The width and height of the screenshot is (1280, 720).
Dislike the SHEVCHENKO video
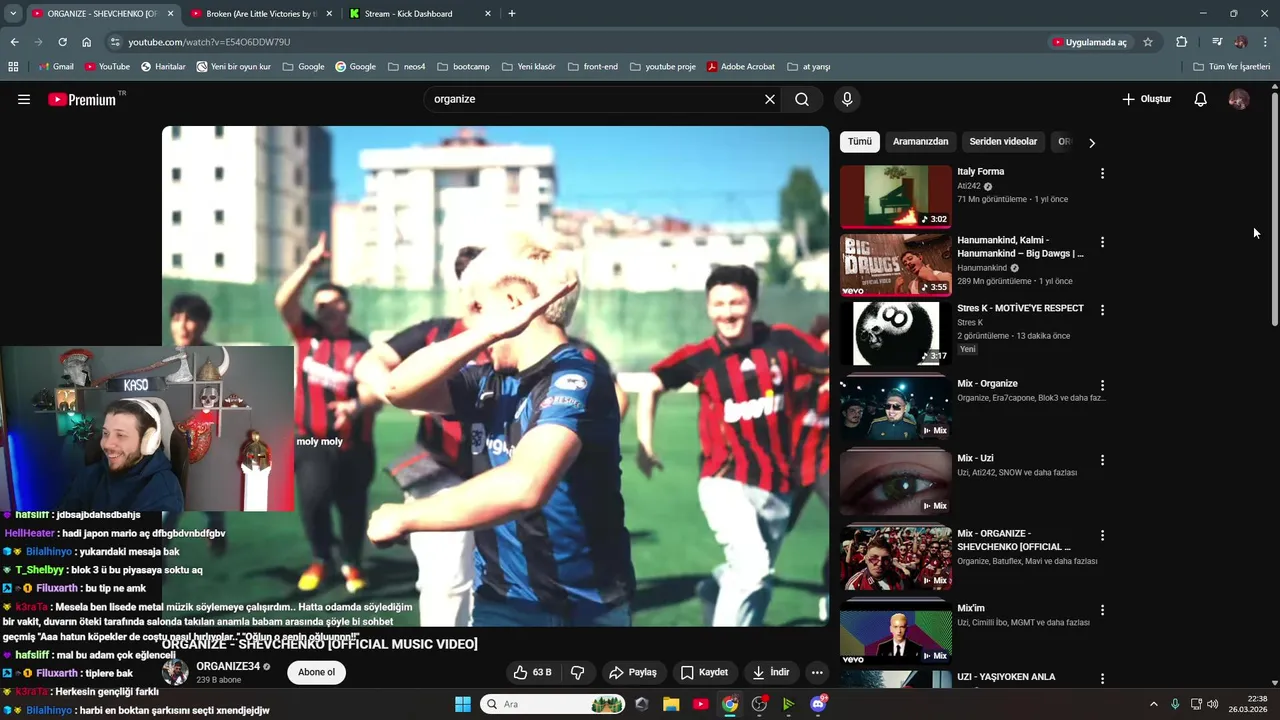[x=578, y=672]
